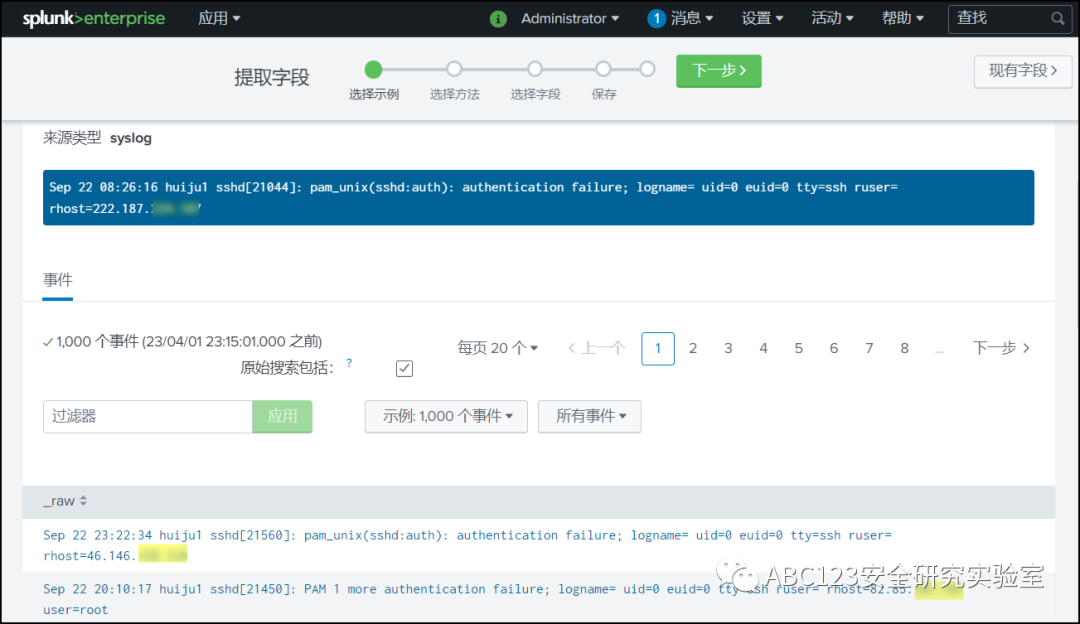Open the 所有事件 dropdown
This screenshot has width=1080, height=624.
coord(589,416)
